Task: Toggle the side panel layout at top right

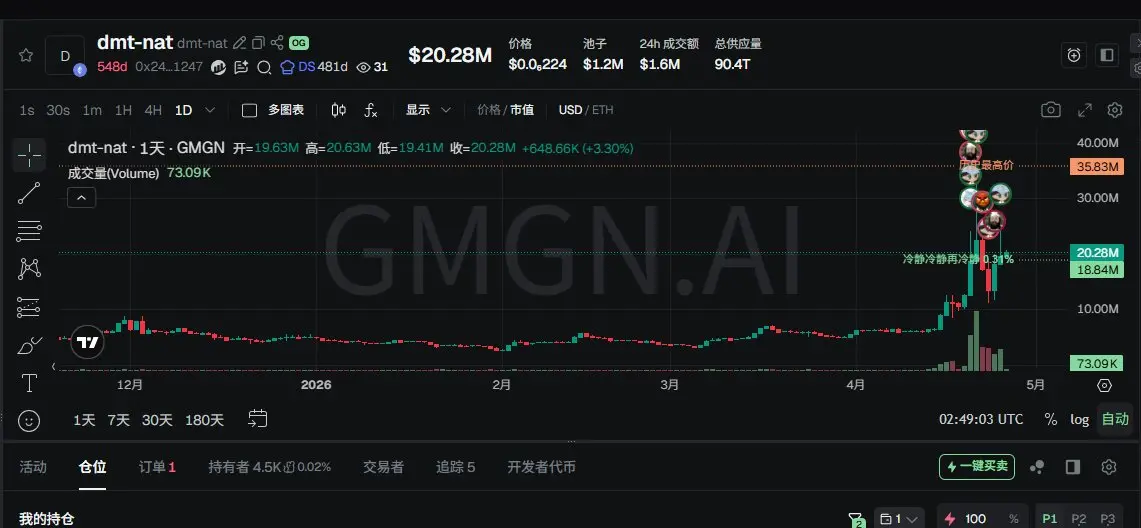Action: (1108, 55)
